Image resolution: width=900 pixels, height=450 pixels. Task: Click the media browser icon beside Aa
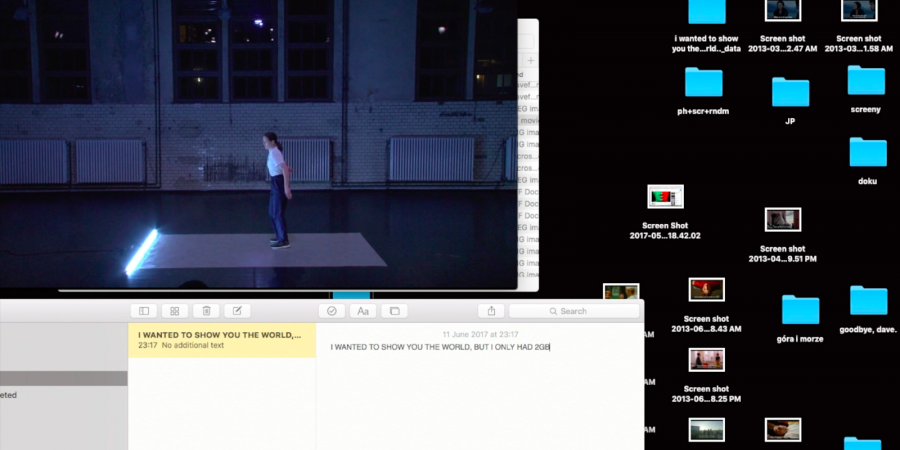394,311
